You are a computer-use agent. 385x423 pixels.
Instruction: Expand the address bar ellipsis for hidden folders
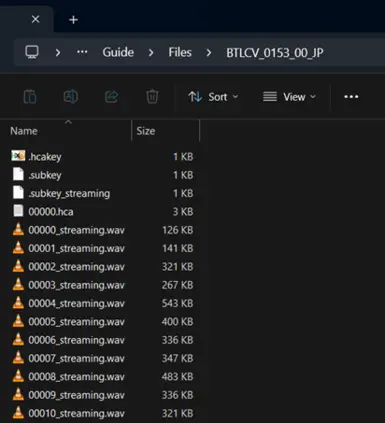coord(82,52)
